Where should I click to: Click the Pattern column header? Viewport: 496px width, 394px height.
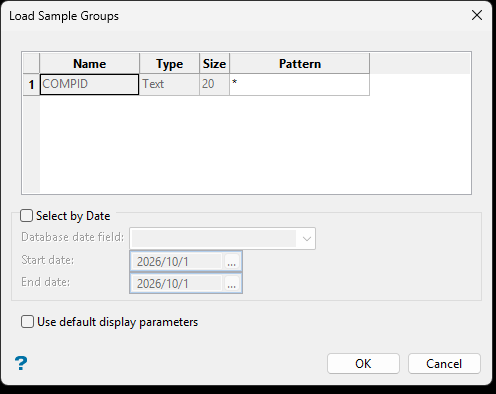(x=299, y=63)
